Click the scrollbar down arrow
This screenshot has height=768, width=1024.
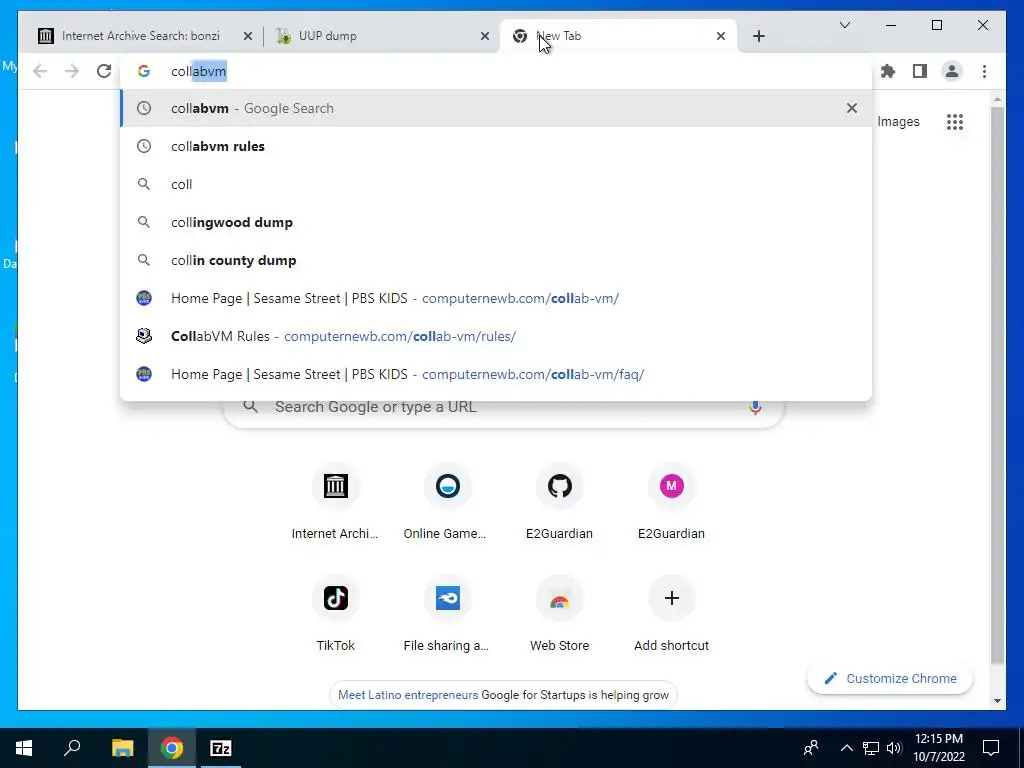click(x=997, y=701)
